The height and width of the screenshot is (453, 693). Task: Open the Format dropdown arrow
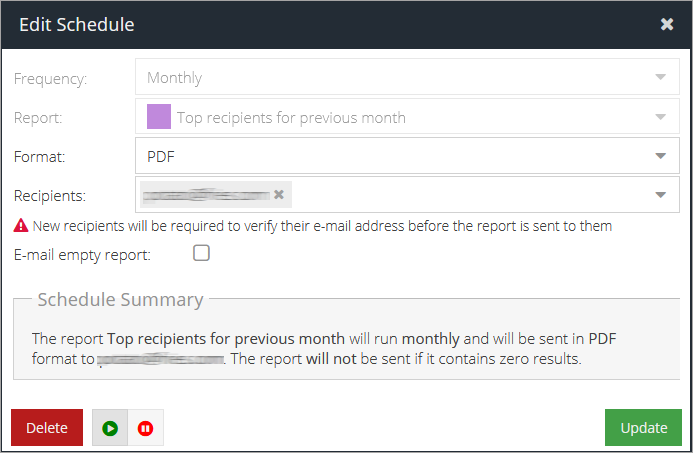660,156
